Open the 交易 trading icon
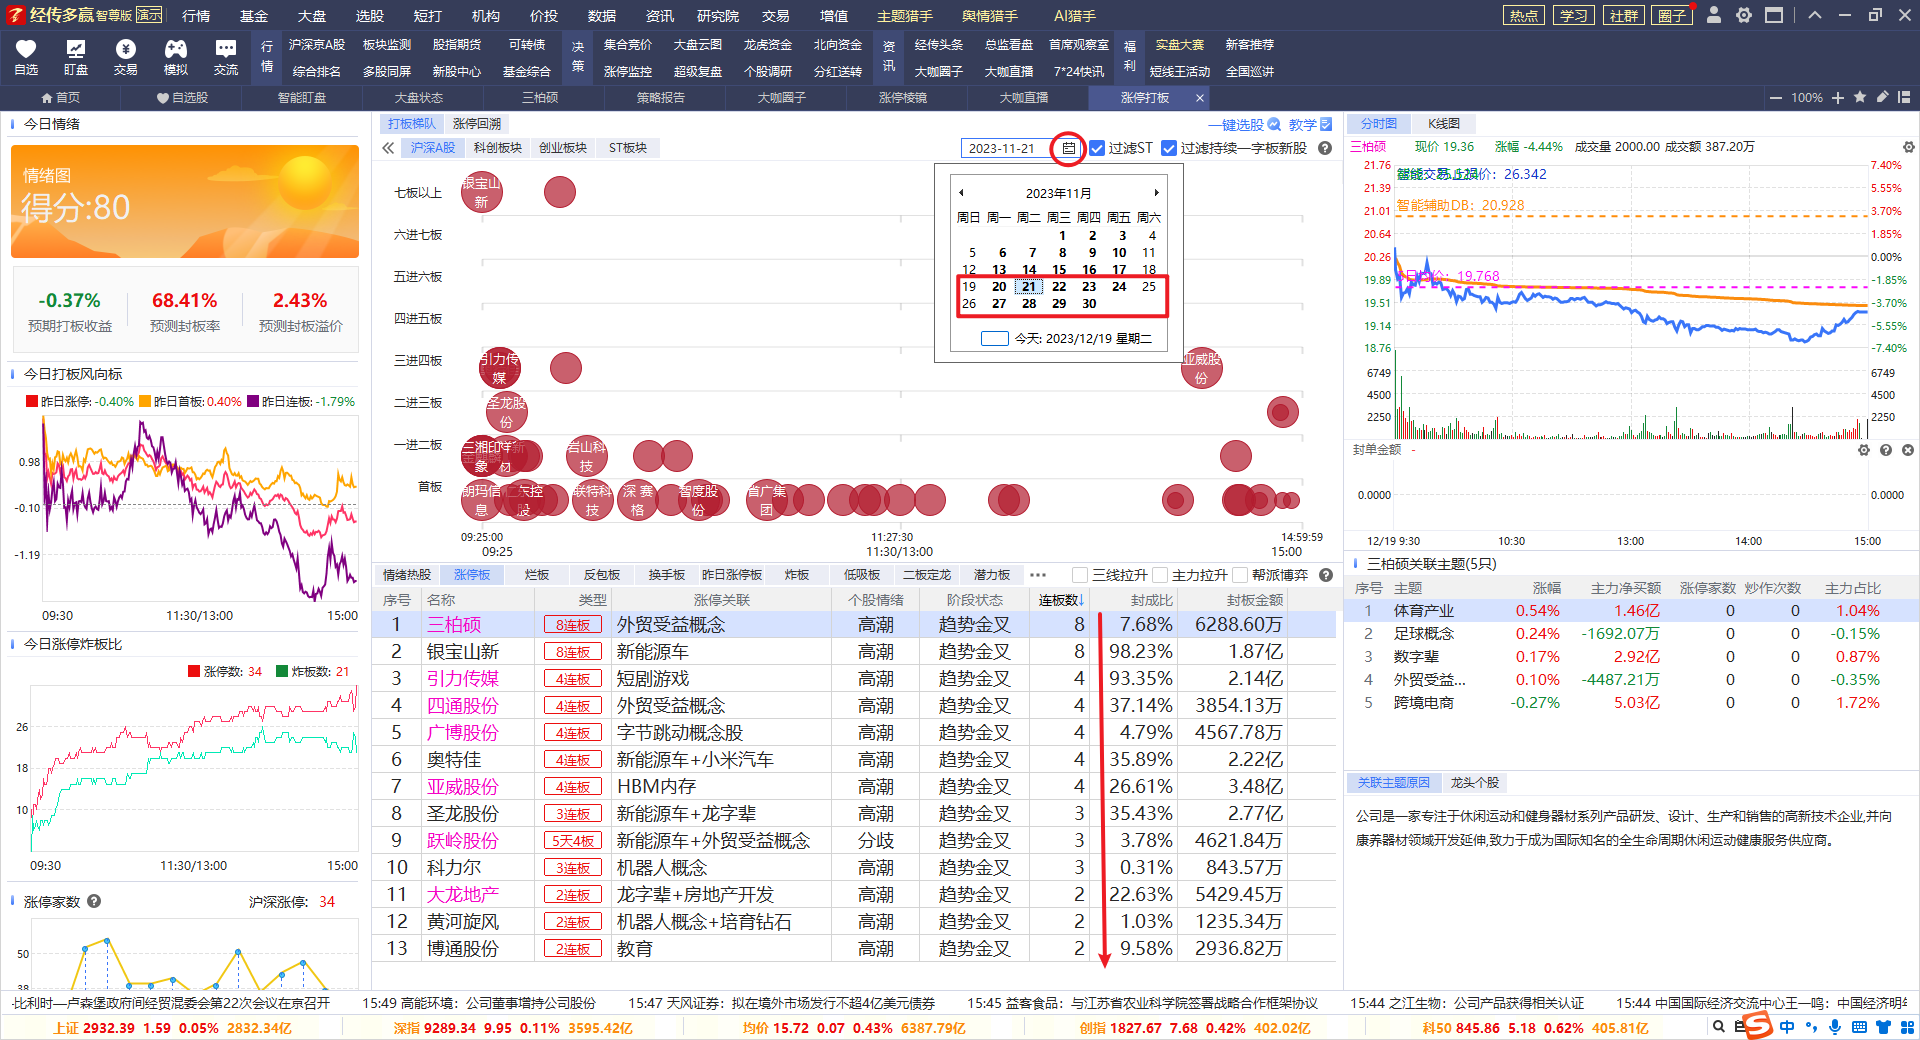This screenshot has height=1040, width=1920. [126, 49]
